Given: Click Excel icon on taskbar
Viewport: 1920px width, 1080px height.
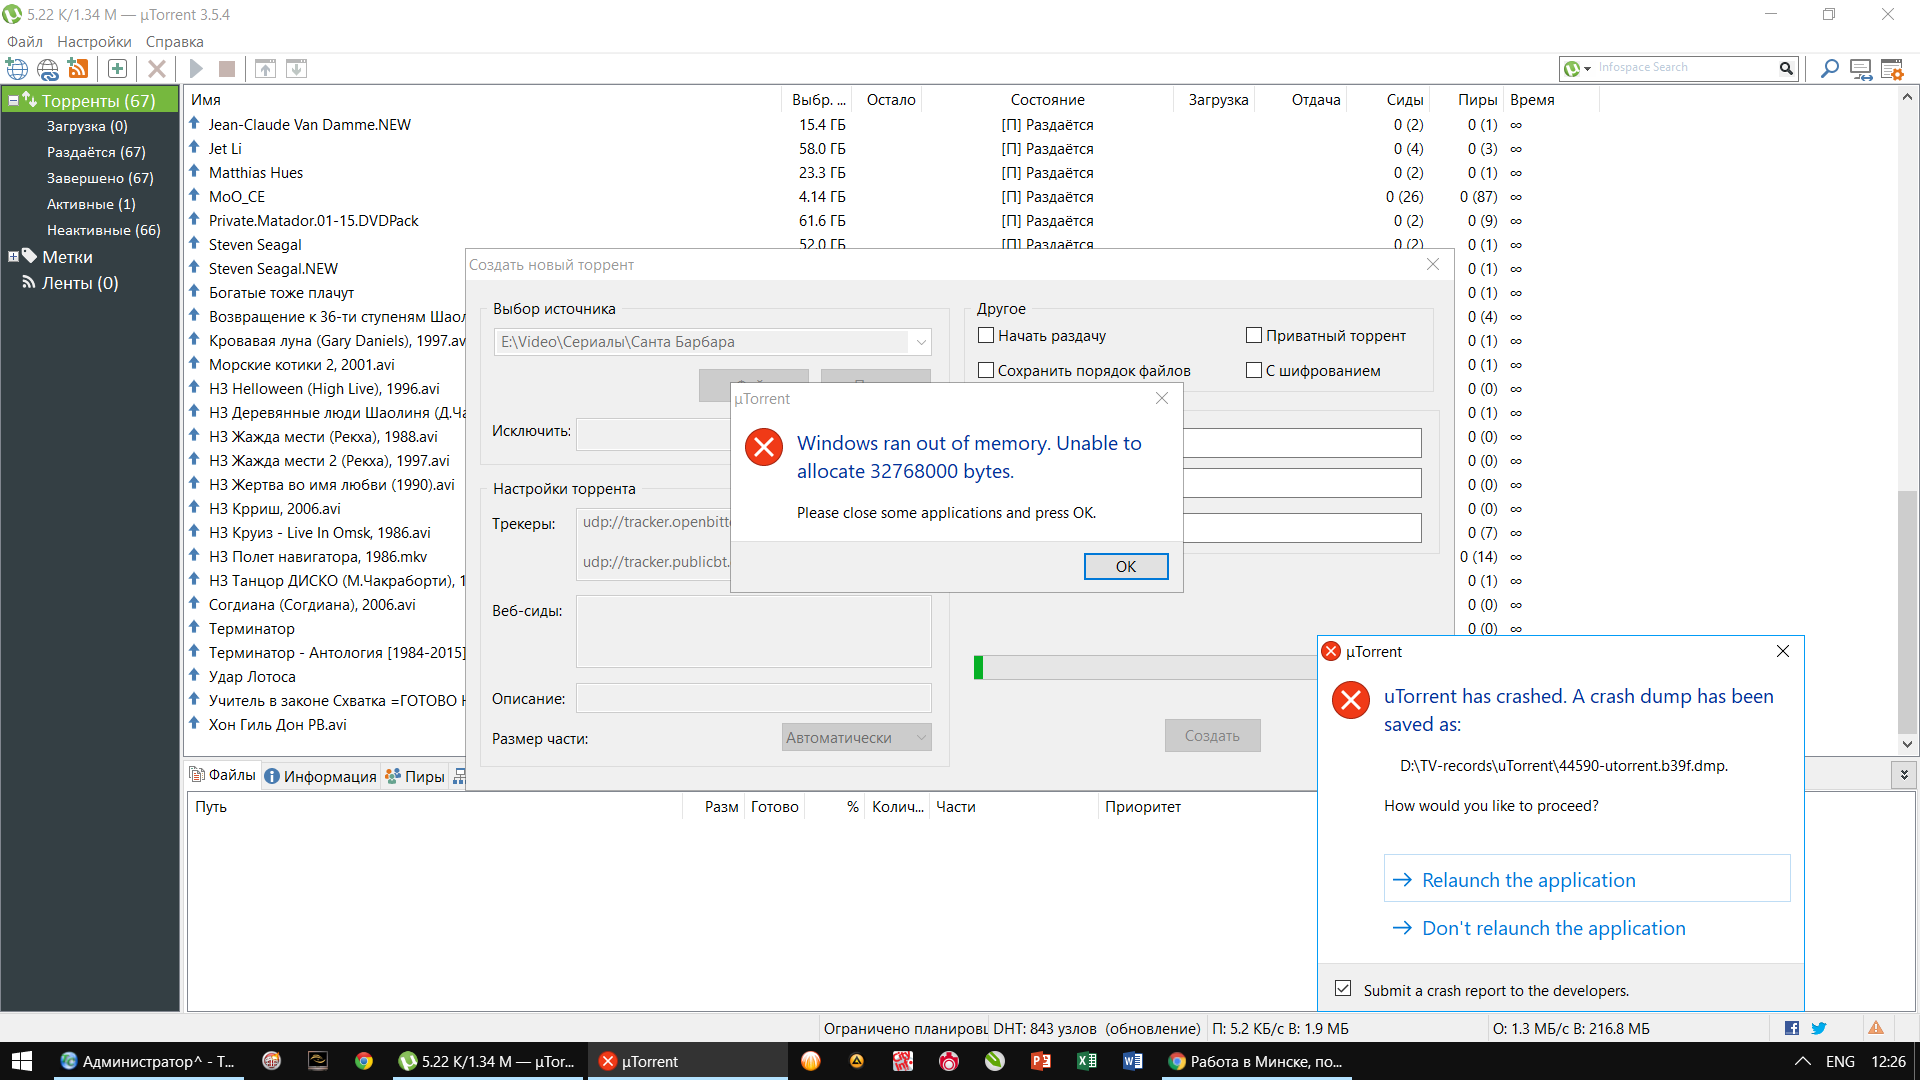Looking at the screenshot, I should tap(1086, 1061).
